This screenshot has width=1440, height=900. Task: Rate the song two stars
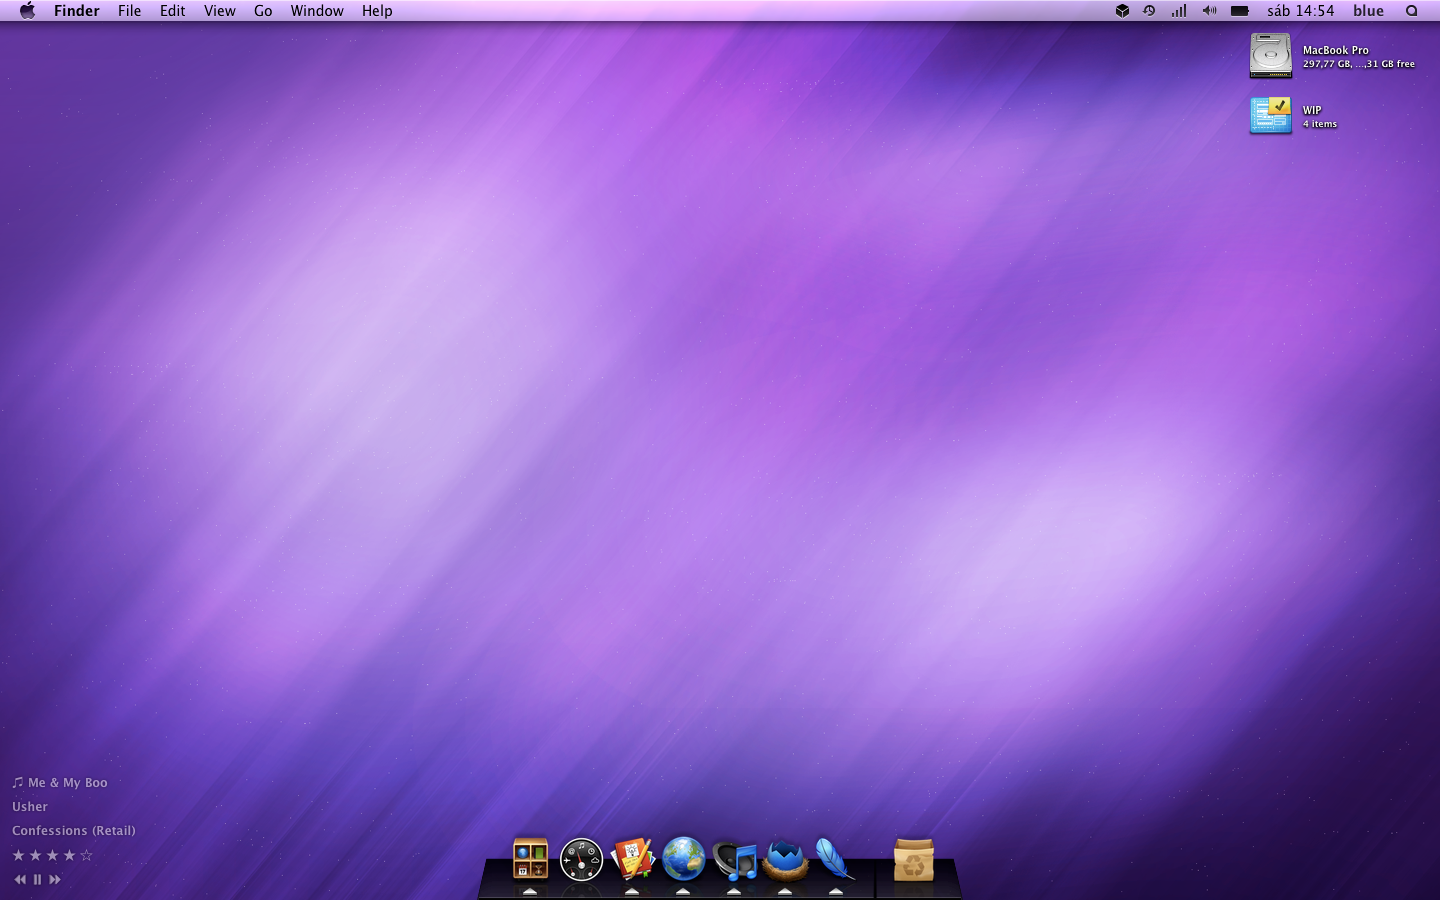[x=35, y=855]
